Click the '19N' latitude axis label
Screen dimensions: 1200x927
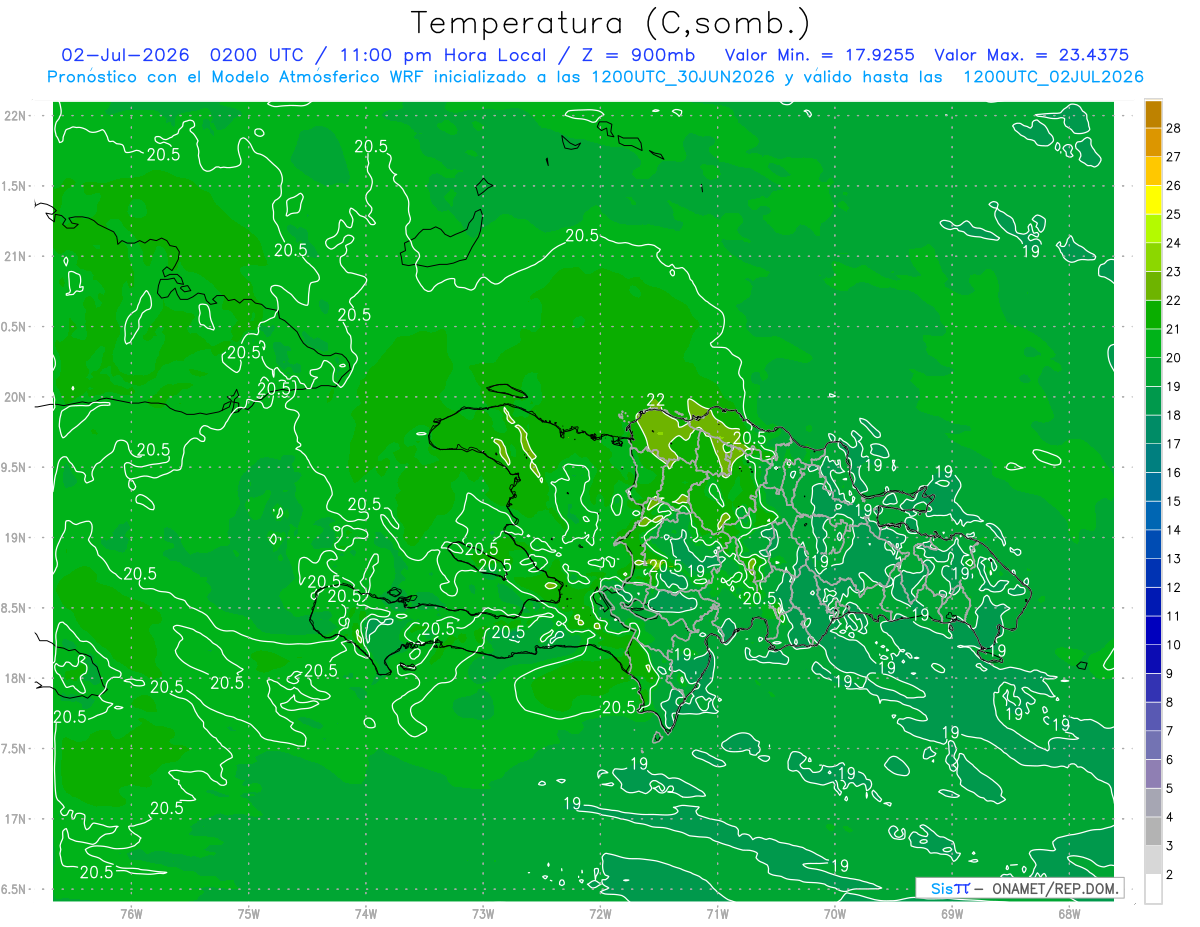(x=16, y=538)
